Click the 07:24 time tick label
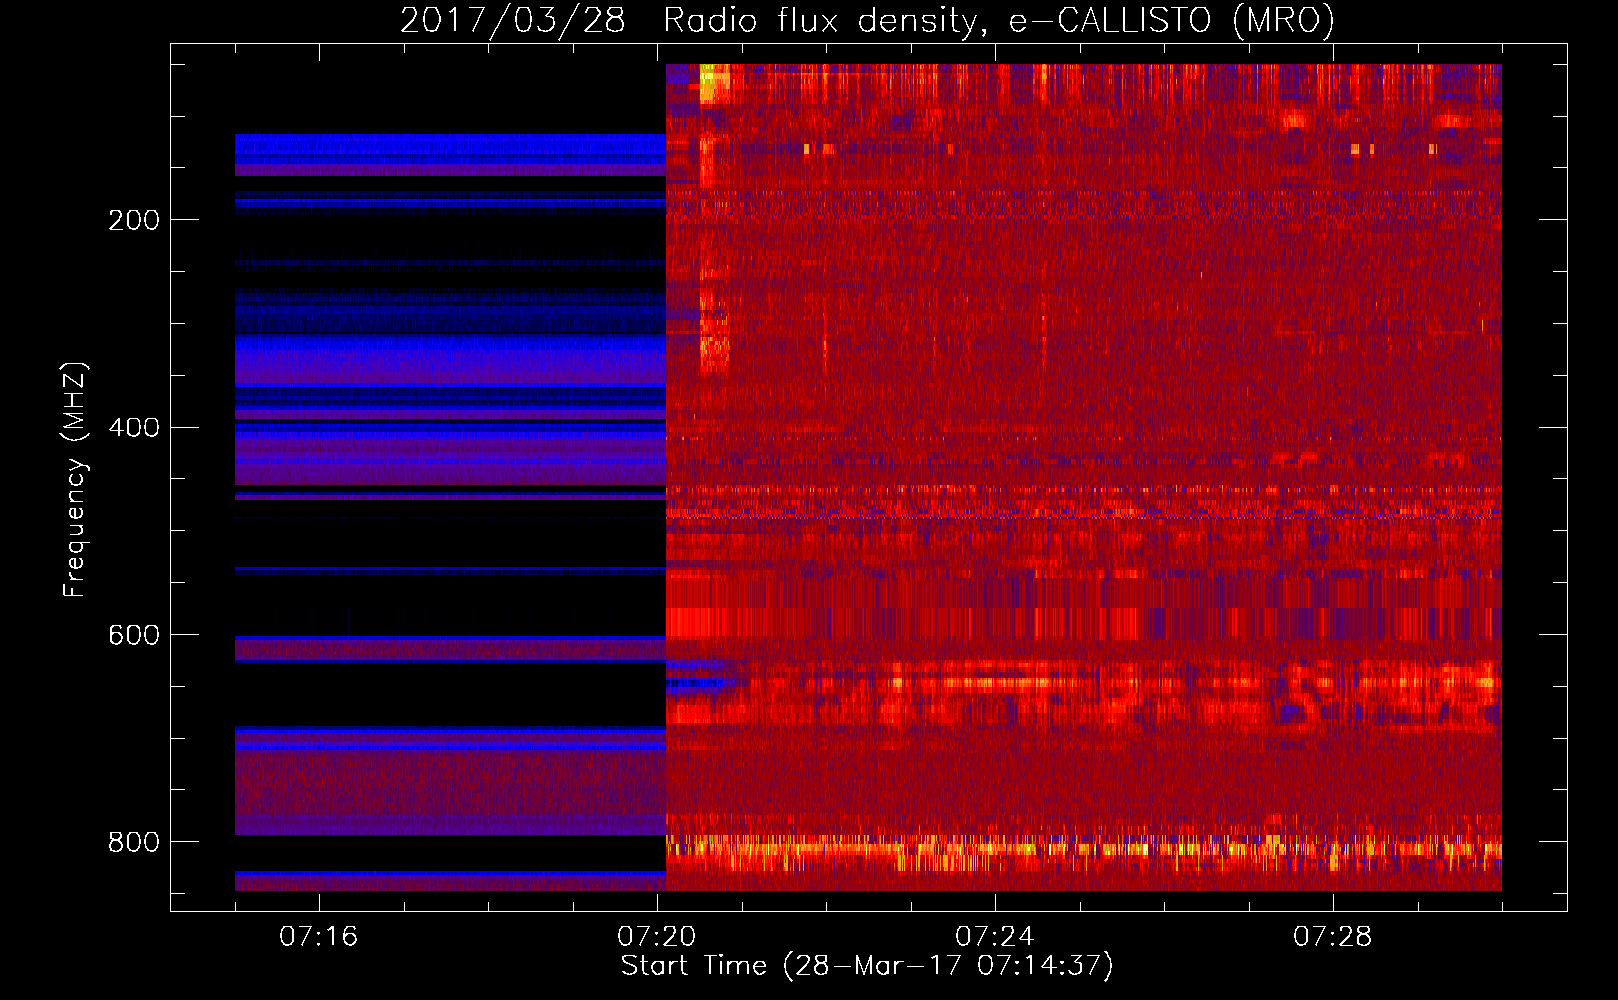Screen dimensions: 1618x1000 coord(995,937)
